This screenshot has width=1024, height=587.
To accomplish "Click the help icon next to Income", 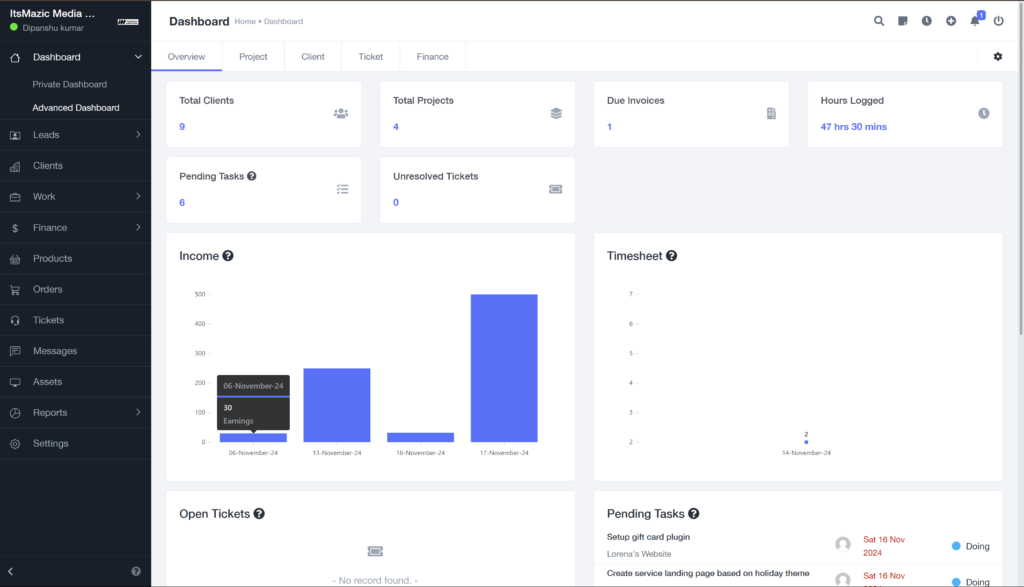I will click(228, 256).
